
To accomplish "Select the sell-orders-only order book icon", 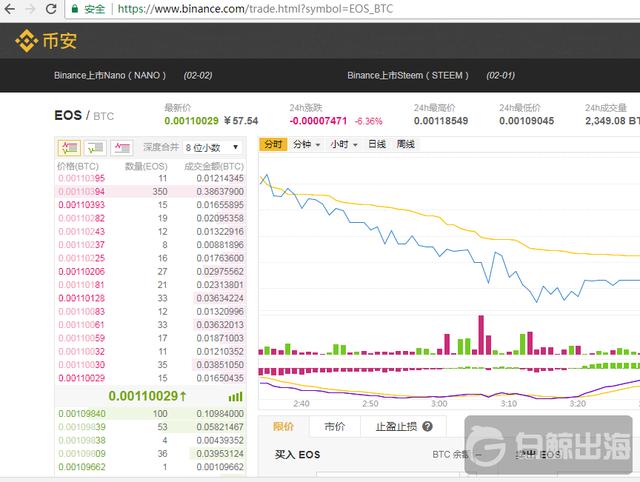I will point(122,147).
